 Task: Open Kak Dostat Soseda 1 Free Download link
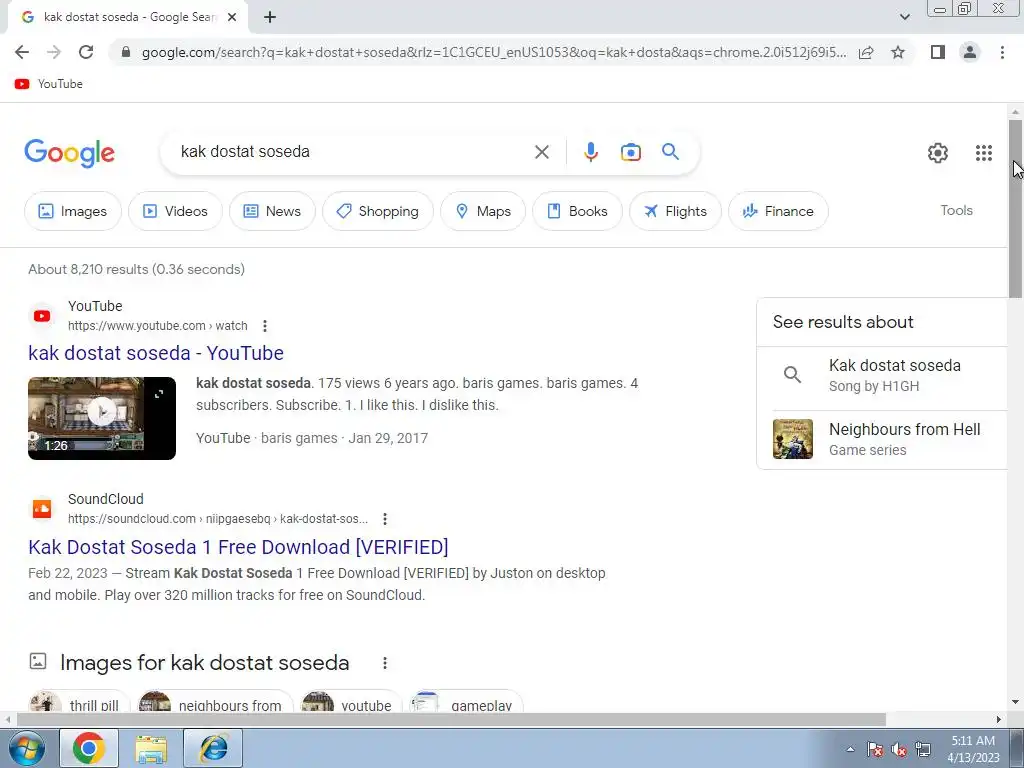pos(238,547)
